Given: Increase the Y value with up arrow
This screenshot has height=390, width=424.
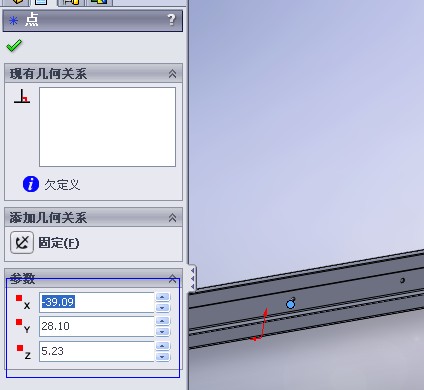Looking at the screenshot, I should click(163, 321).
